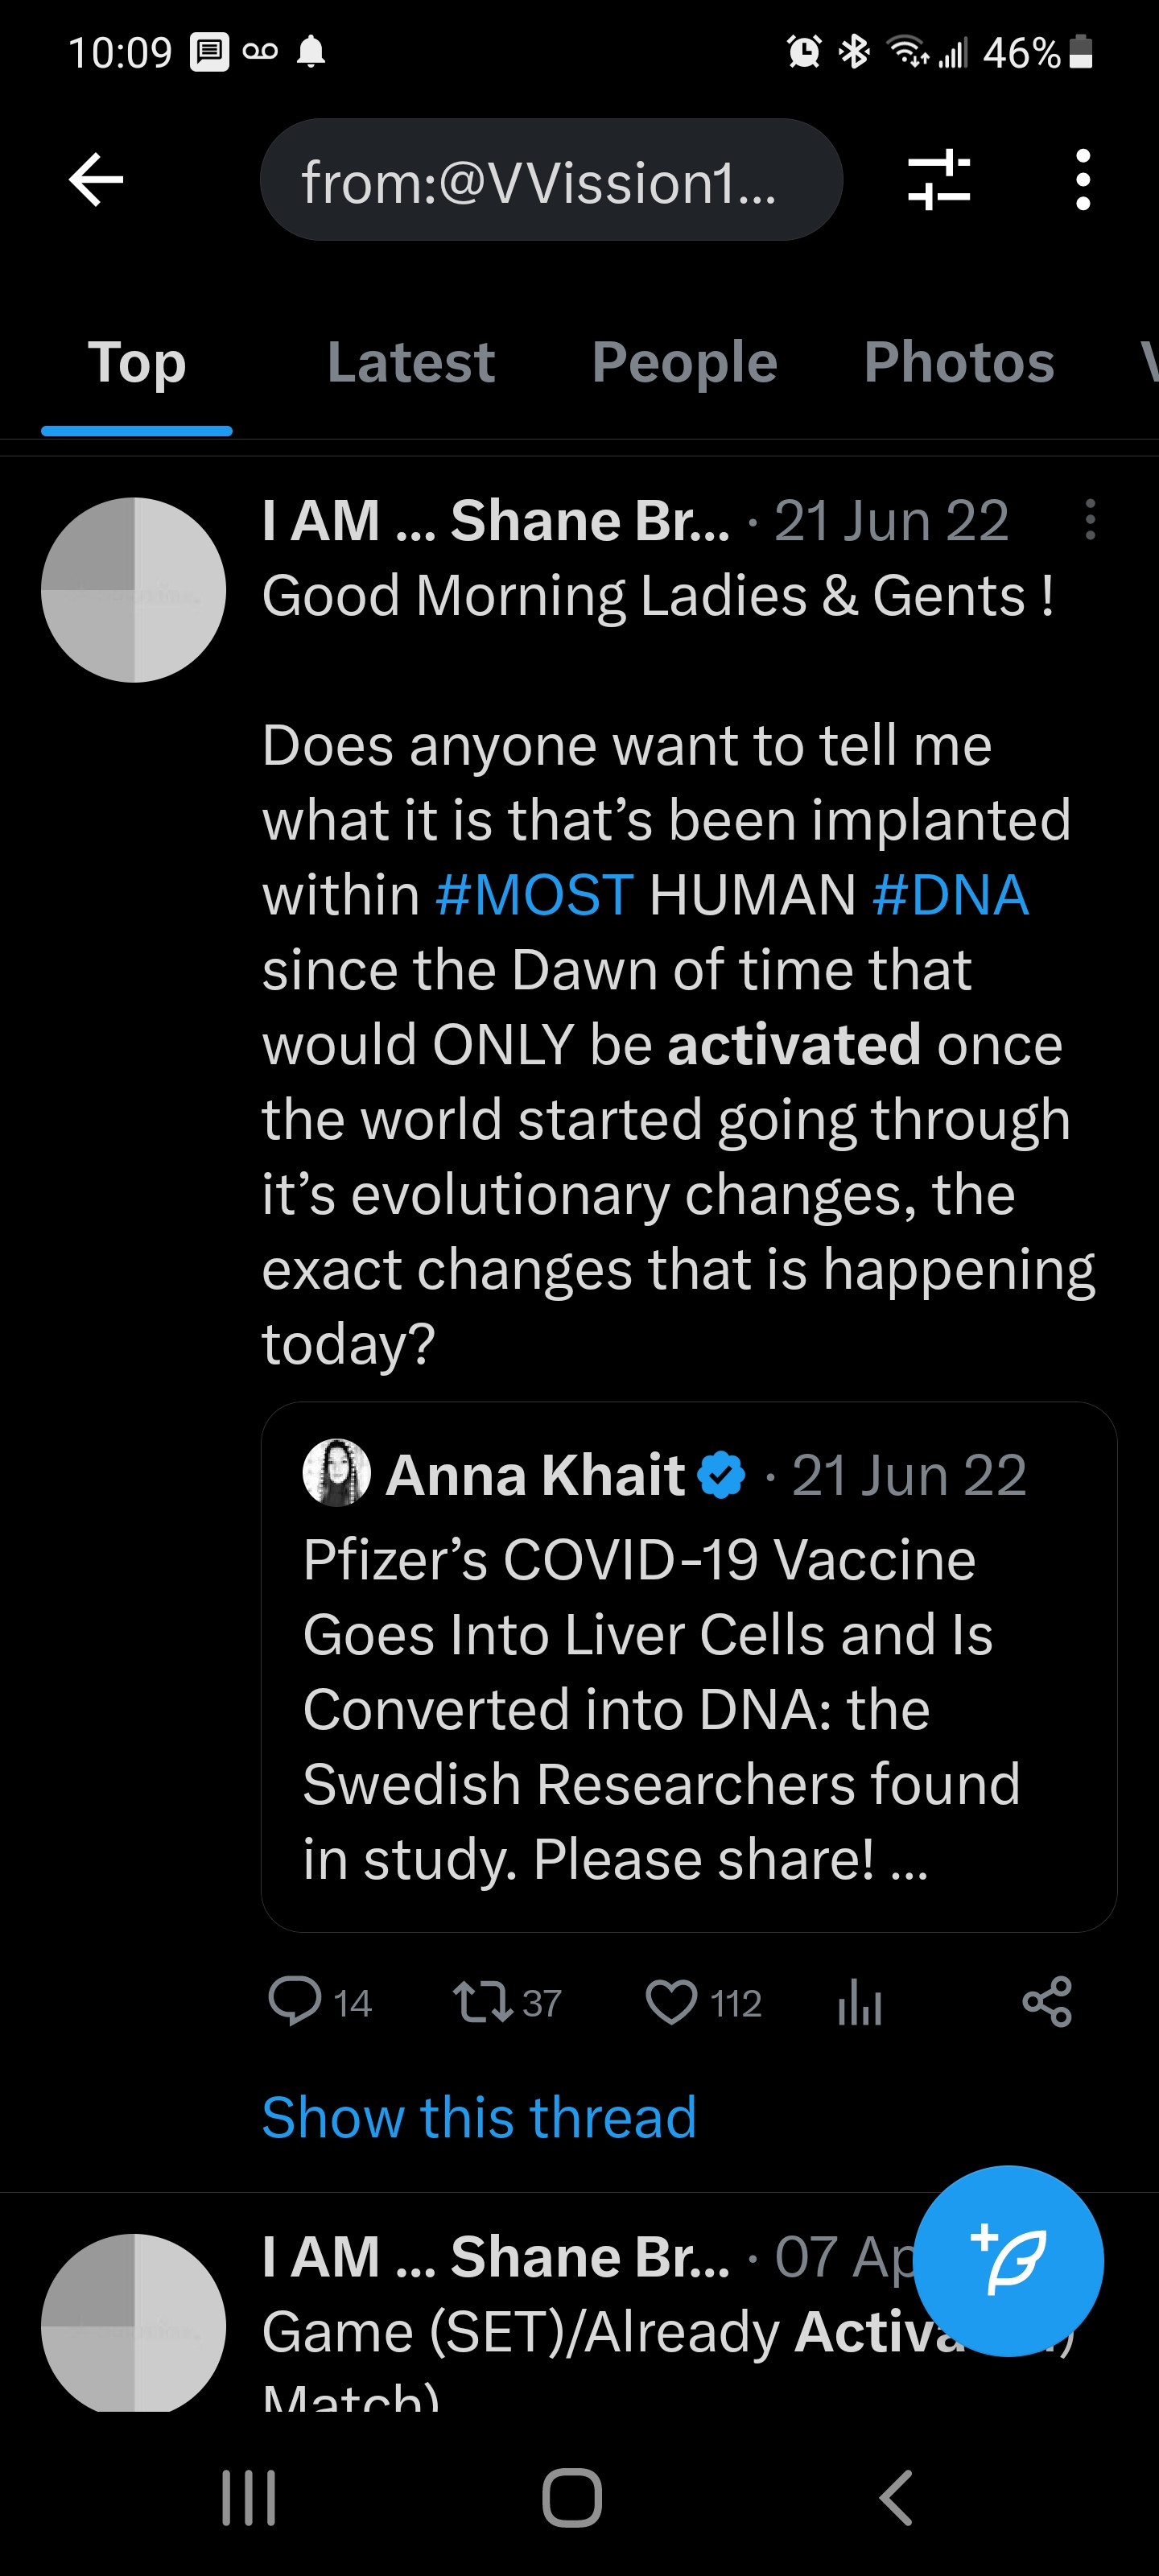
Task: Tap the share icon on the tweet
Action: [1047, 2002]
